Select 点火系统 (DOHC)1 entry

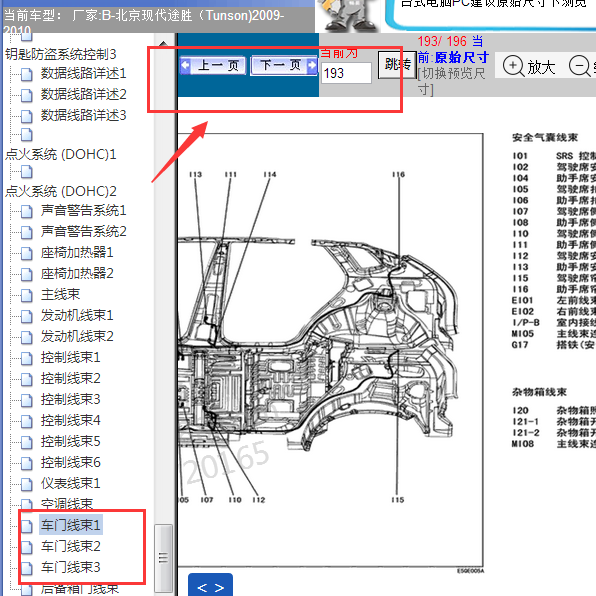coord(60,154)
